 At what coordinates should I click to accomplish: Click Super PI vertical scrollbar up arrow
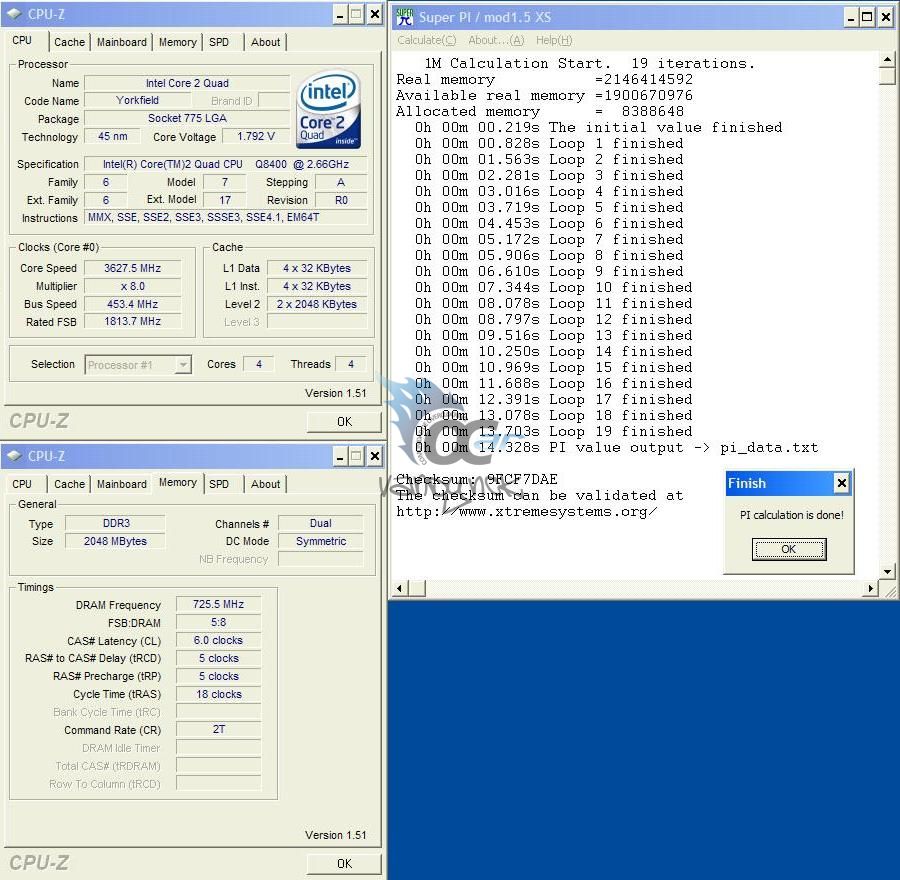887,60
